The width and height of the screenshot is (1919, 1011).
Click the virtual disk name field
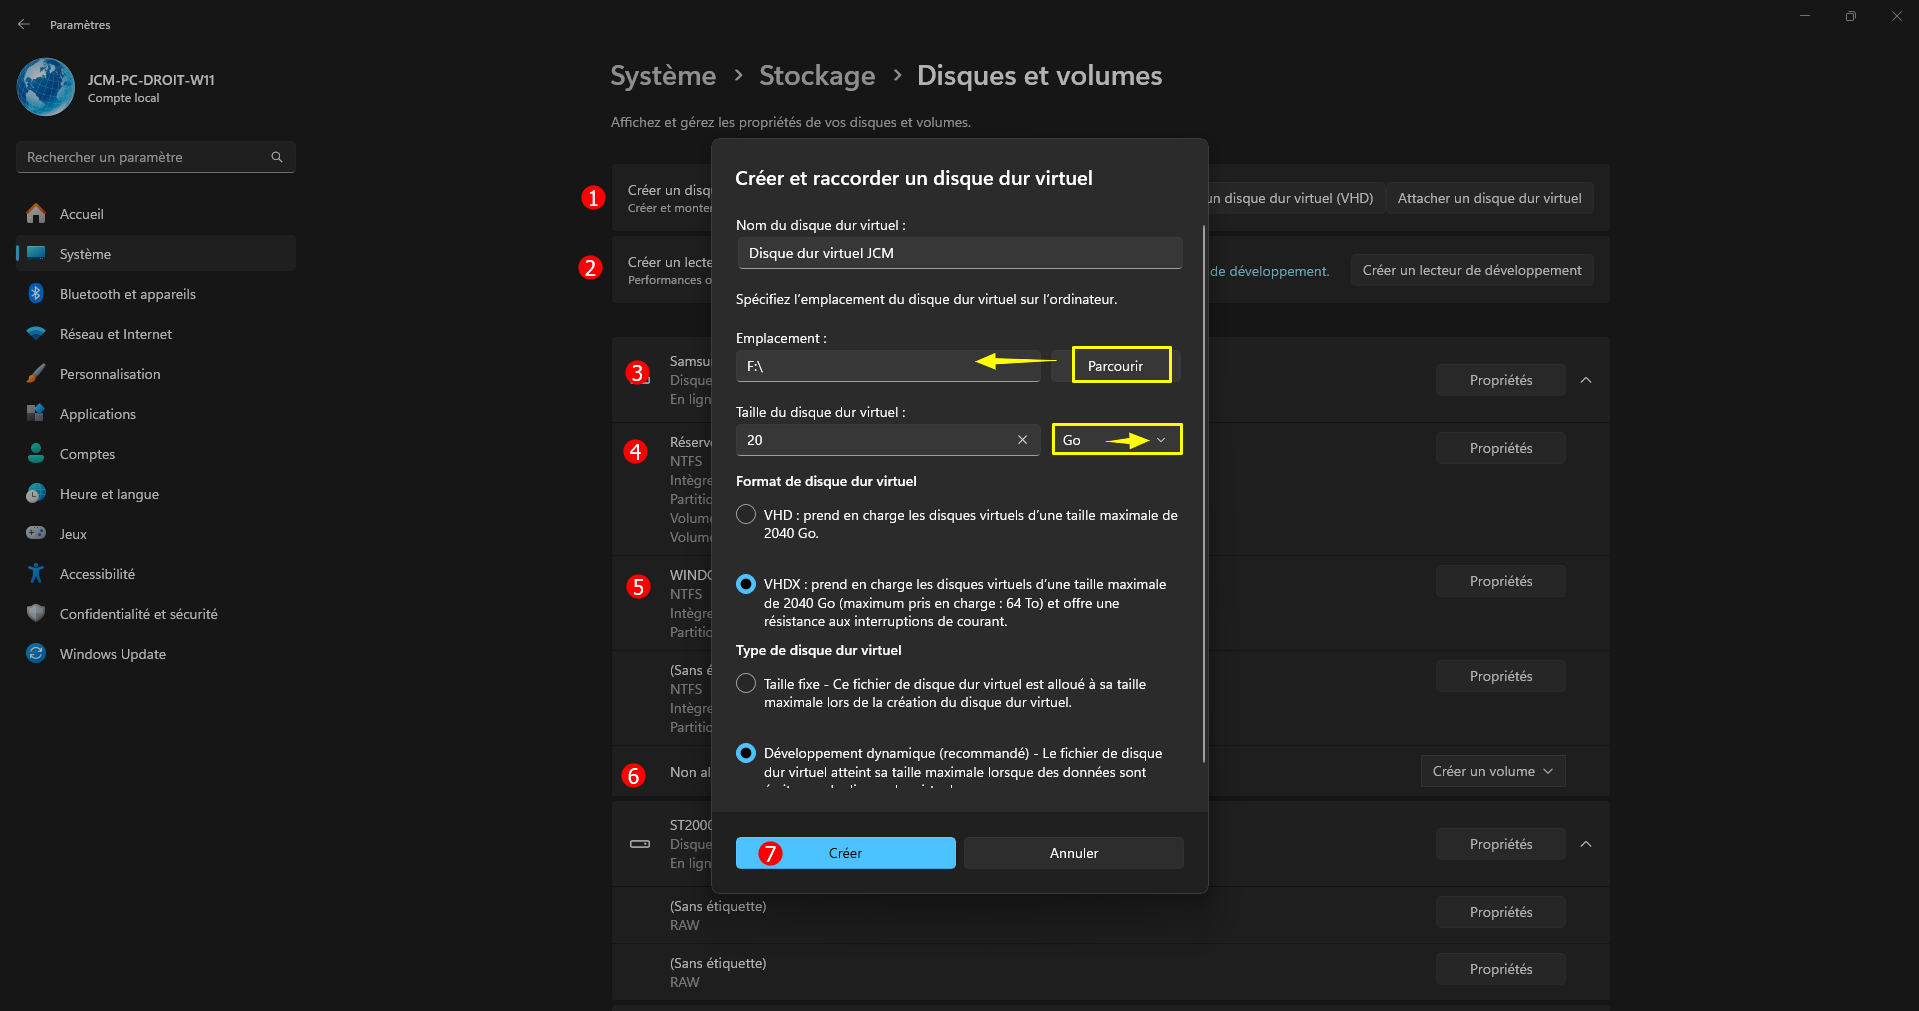pyautogui.click(x=959, y=253)
